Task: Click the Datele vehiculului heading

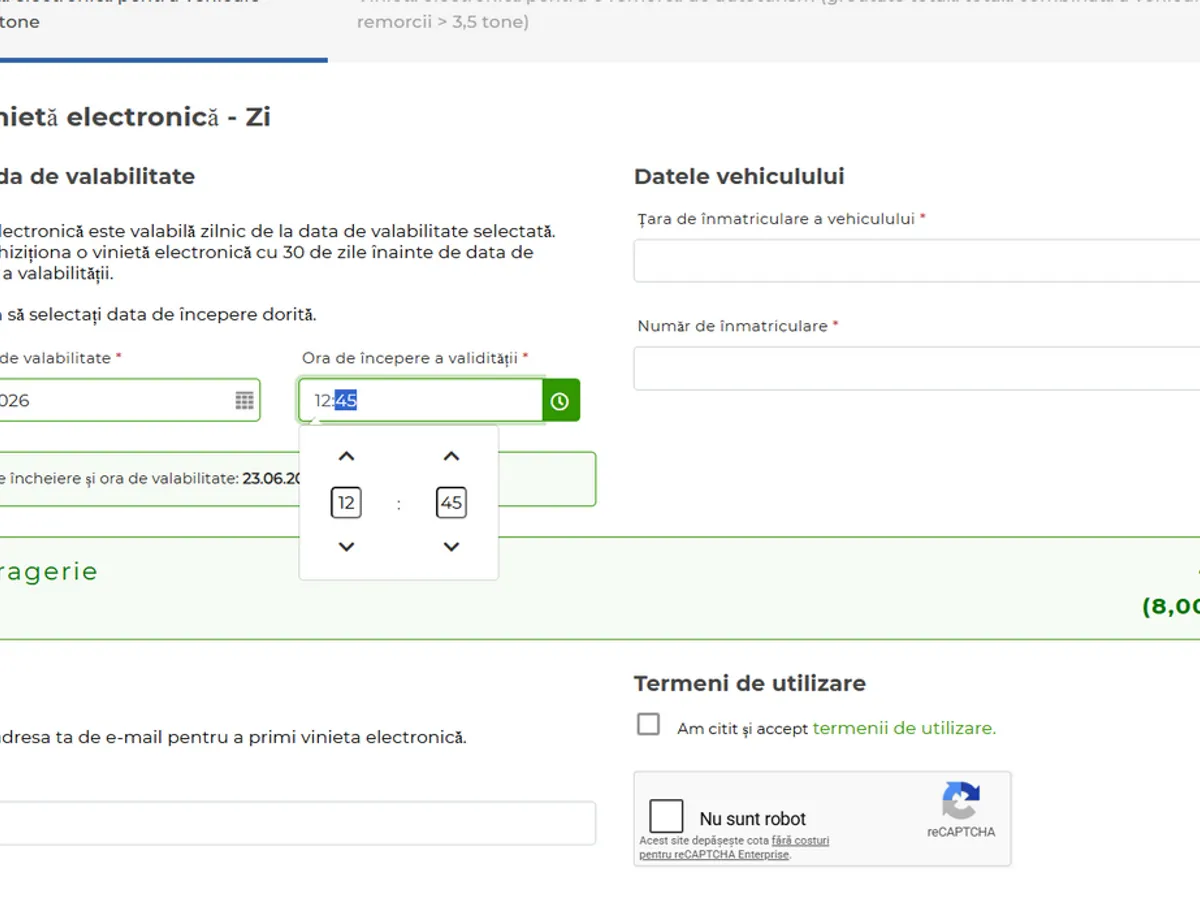Action: pos(739,177)
